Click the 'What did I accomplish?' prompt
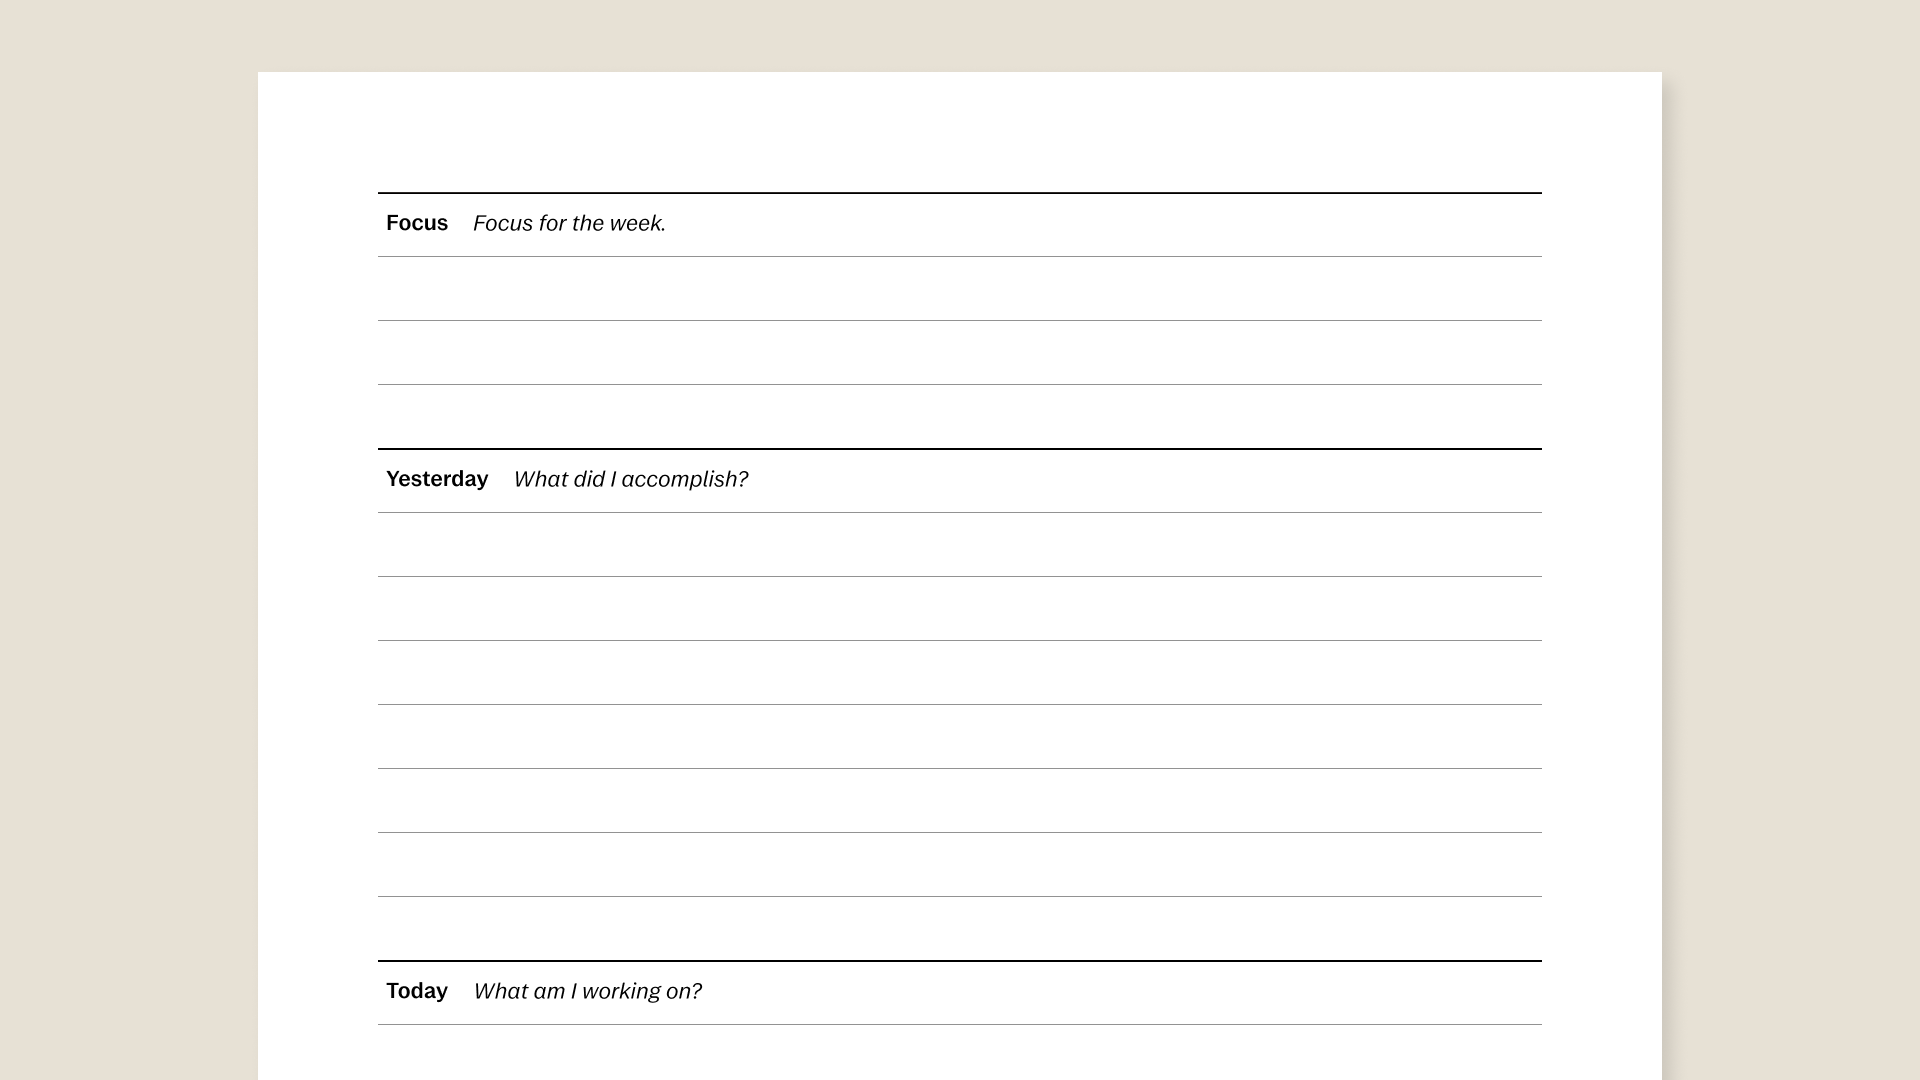This screenshot has width=1920, height=1080. click(630, 479)
